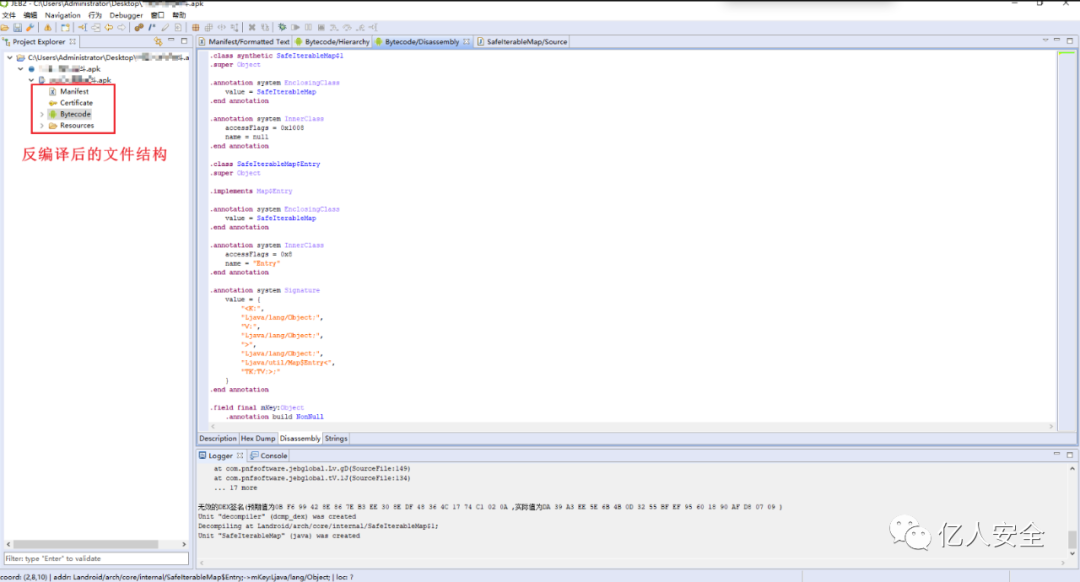Collapse the C:\Users\Administrator\Desktop root node
This screenshot has height=582, width=1080.
click(x=10, y=58)
